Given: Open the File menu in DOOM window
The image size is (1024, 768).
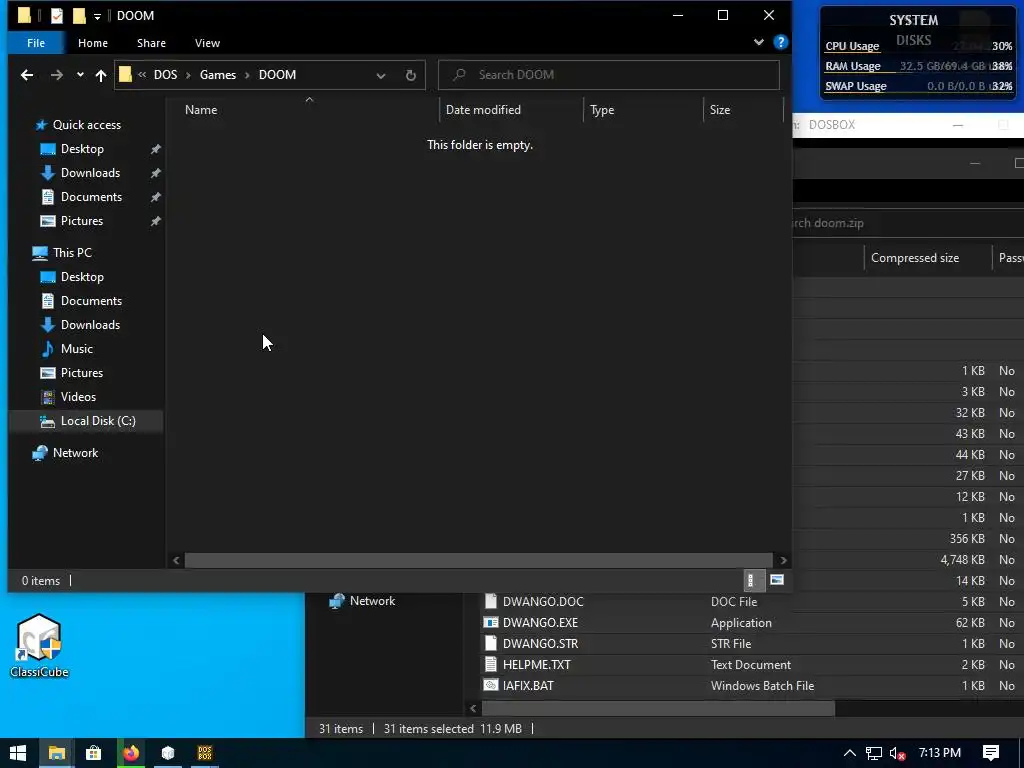Looking at the screenshot, I should pyautogui.click(x=36, y=43).
